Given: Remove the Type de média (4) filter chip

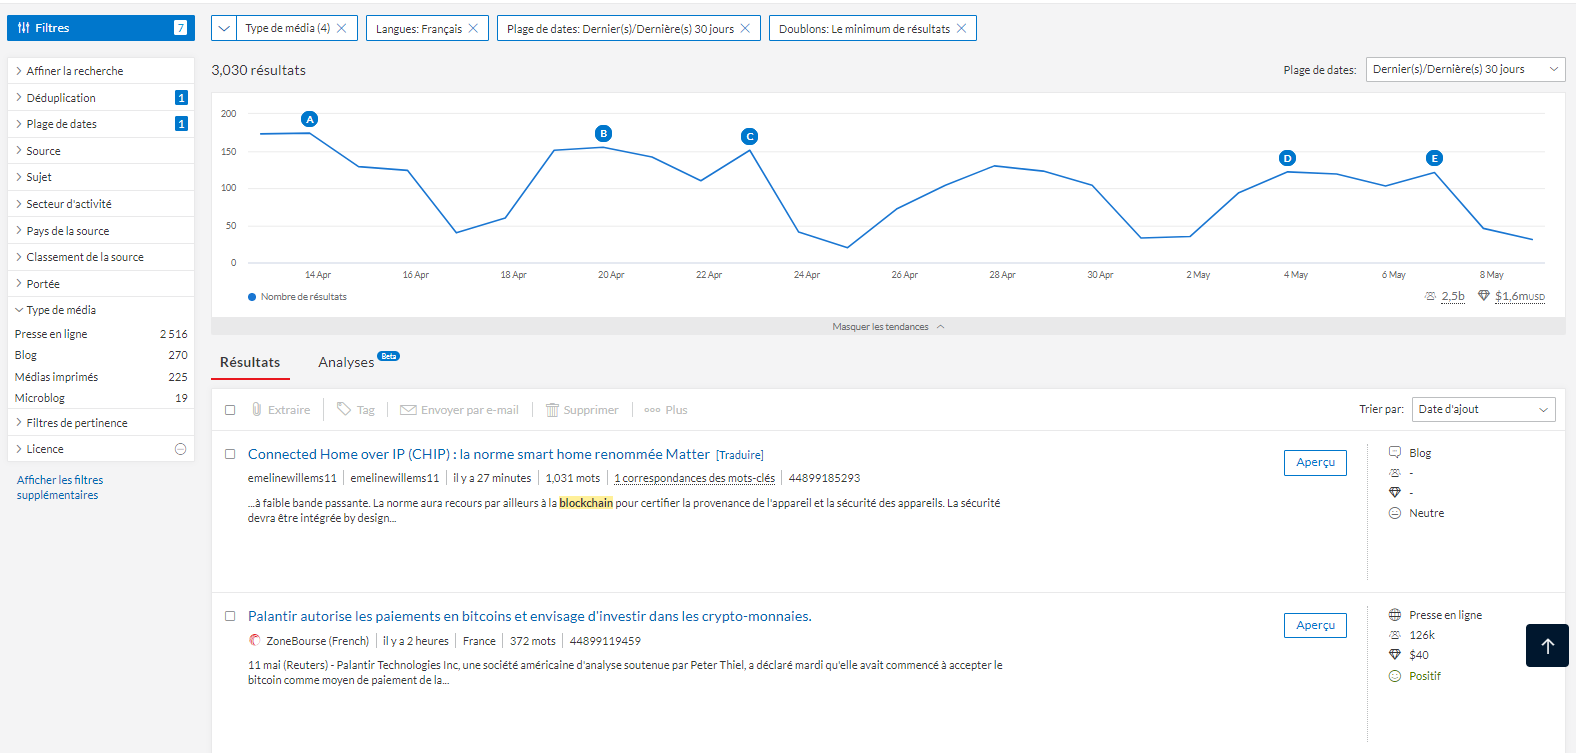Looking at the screenshot, I should pos(341,28).
